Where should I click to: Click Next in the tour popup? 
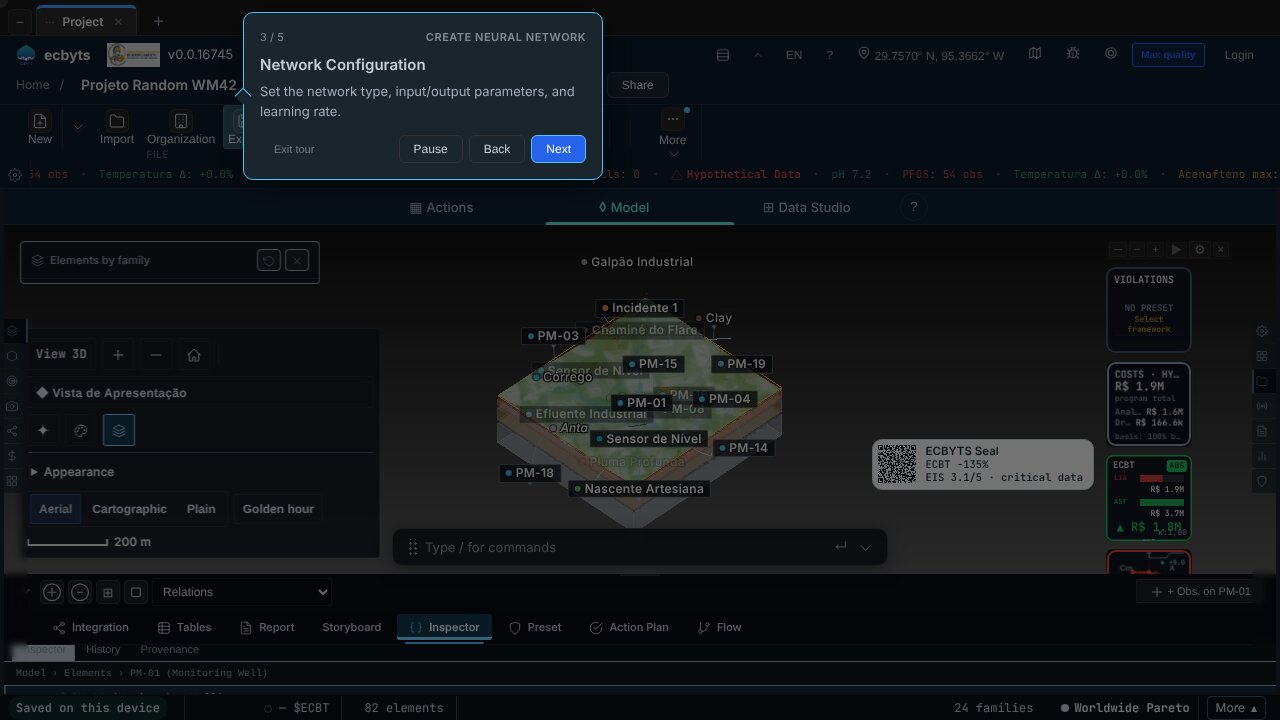[x=558, y=149]
